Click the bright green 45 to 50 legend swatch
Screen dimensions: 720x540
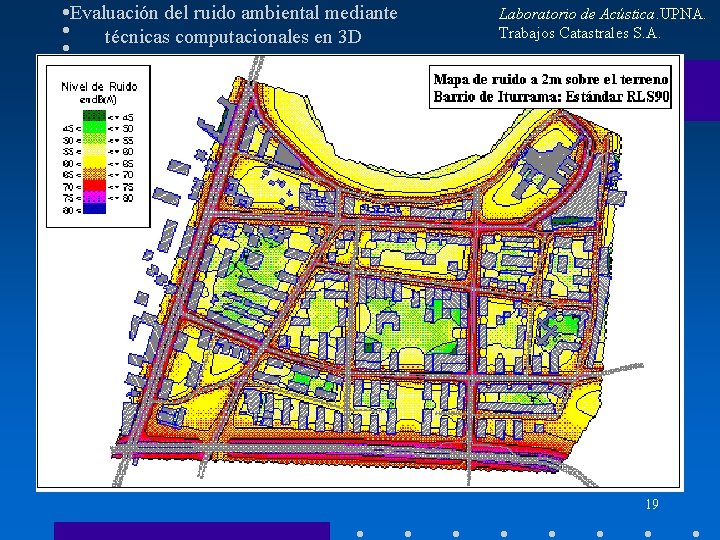pos(95,128)
